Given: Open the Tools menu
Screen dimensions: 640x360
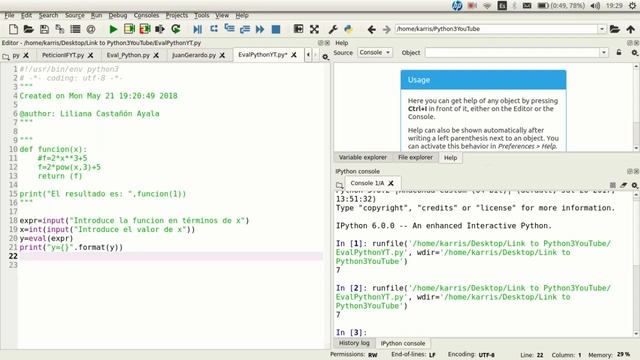Looking at the screenshot, I should coord(202,16).
